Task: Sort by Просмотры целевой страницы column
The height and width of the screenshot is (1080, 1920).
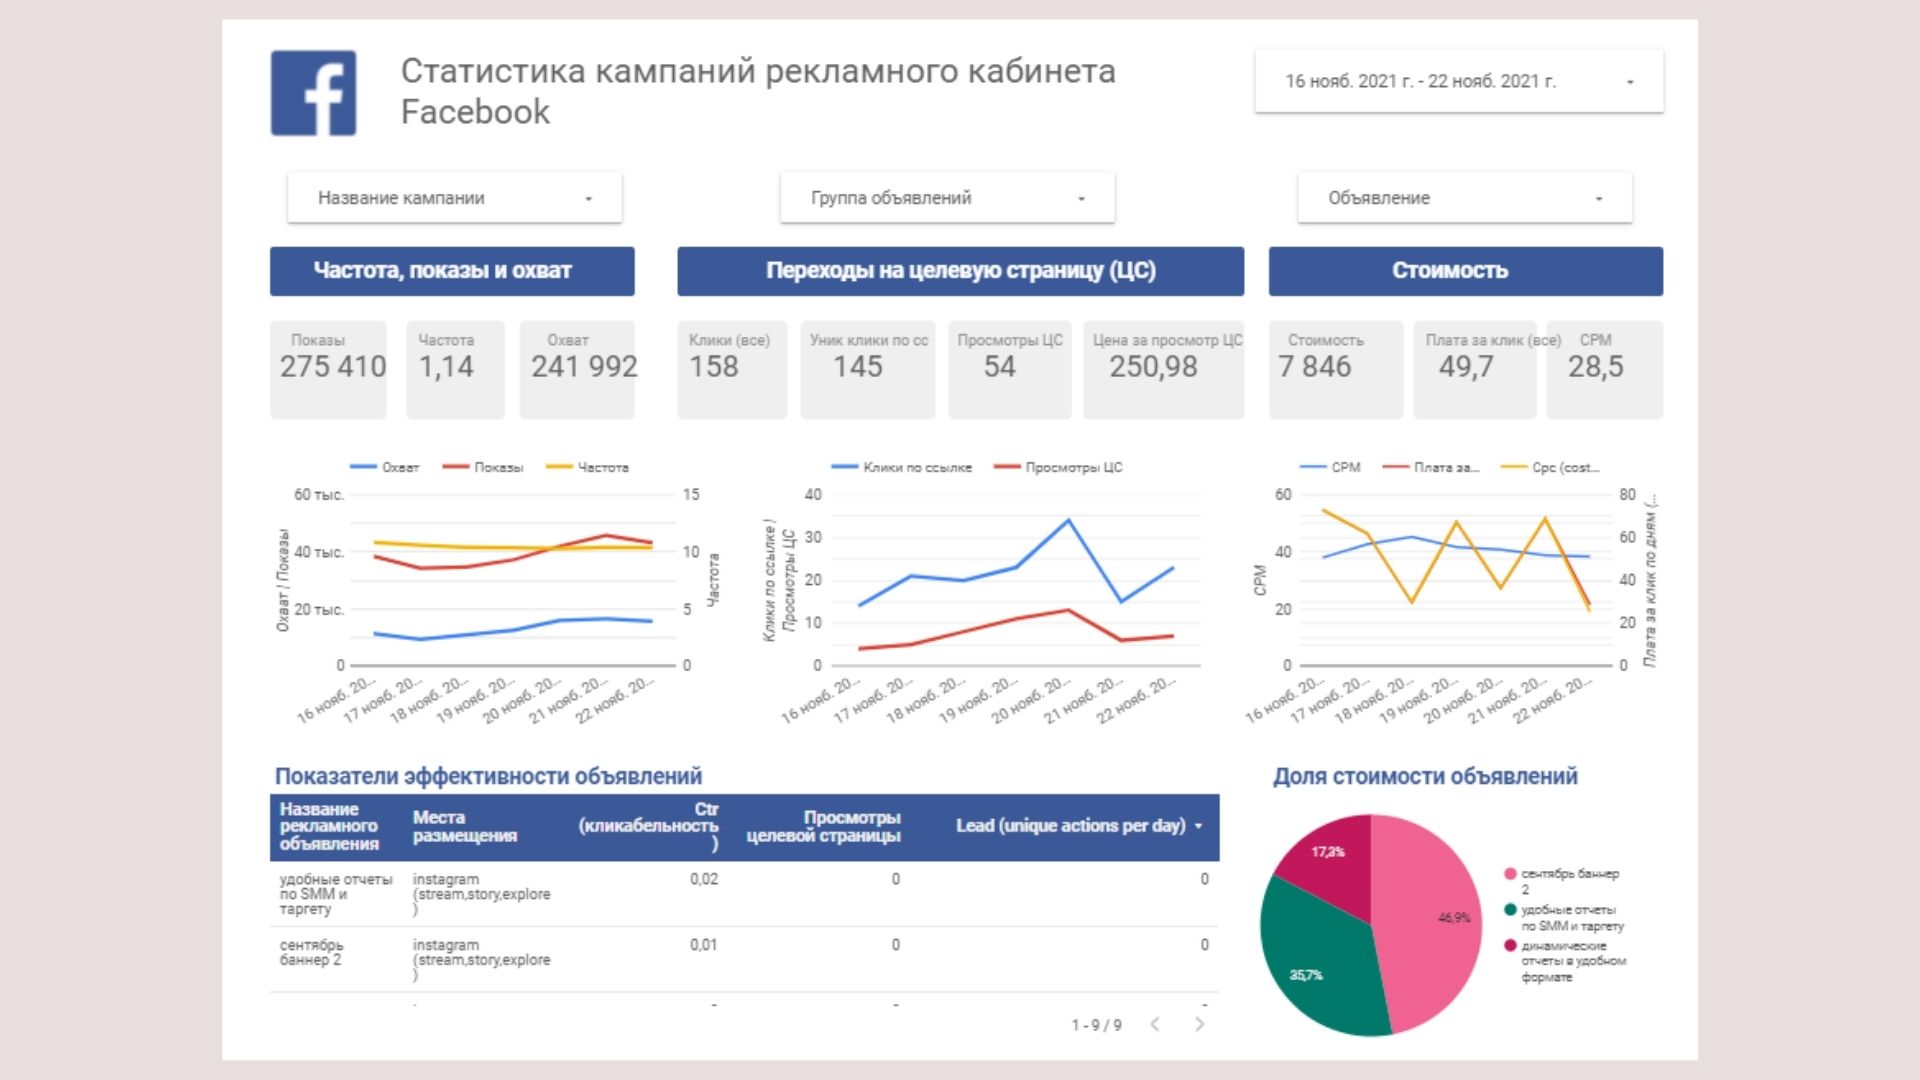Action: pyautogui.click(x=823, y=826)
